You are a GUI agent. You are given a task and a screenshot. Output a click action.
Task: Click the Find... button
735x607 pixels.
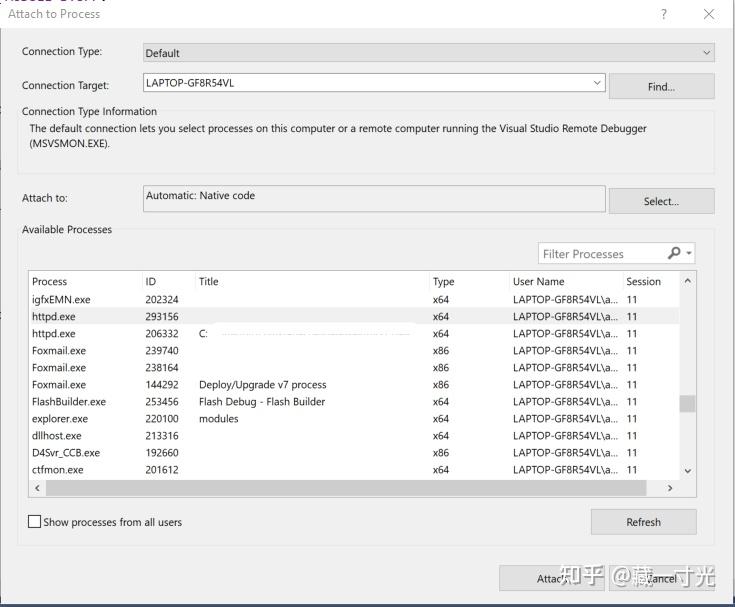[661, 86]
